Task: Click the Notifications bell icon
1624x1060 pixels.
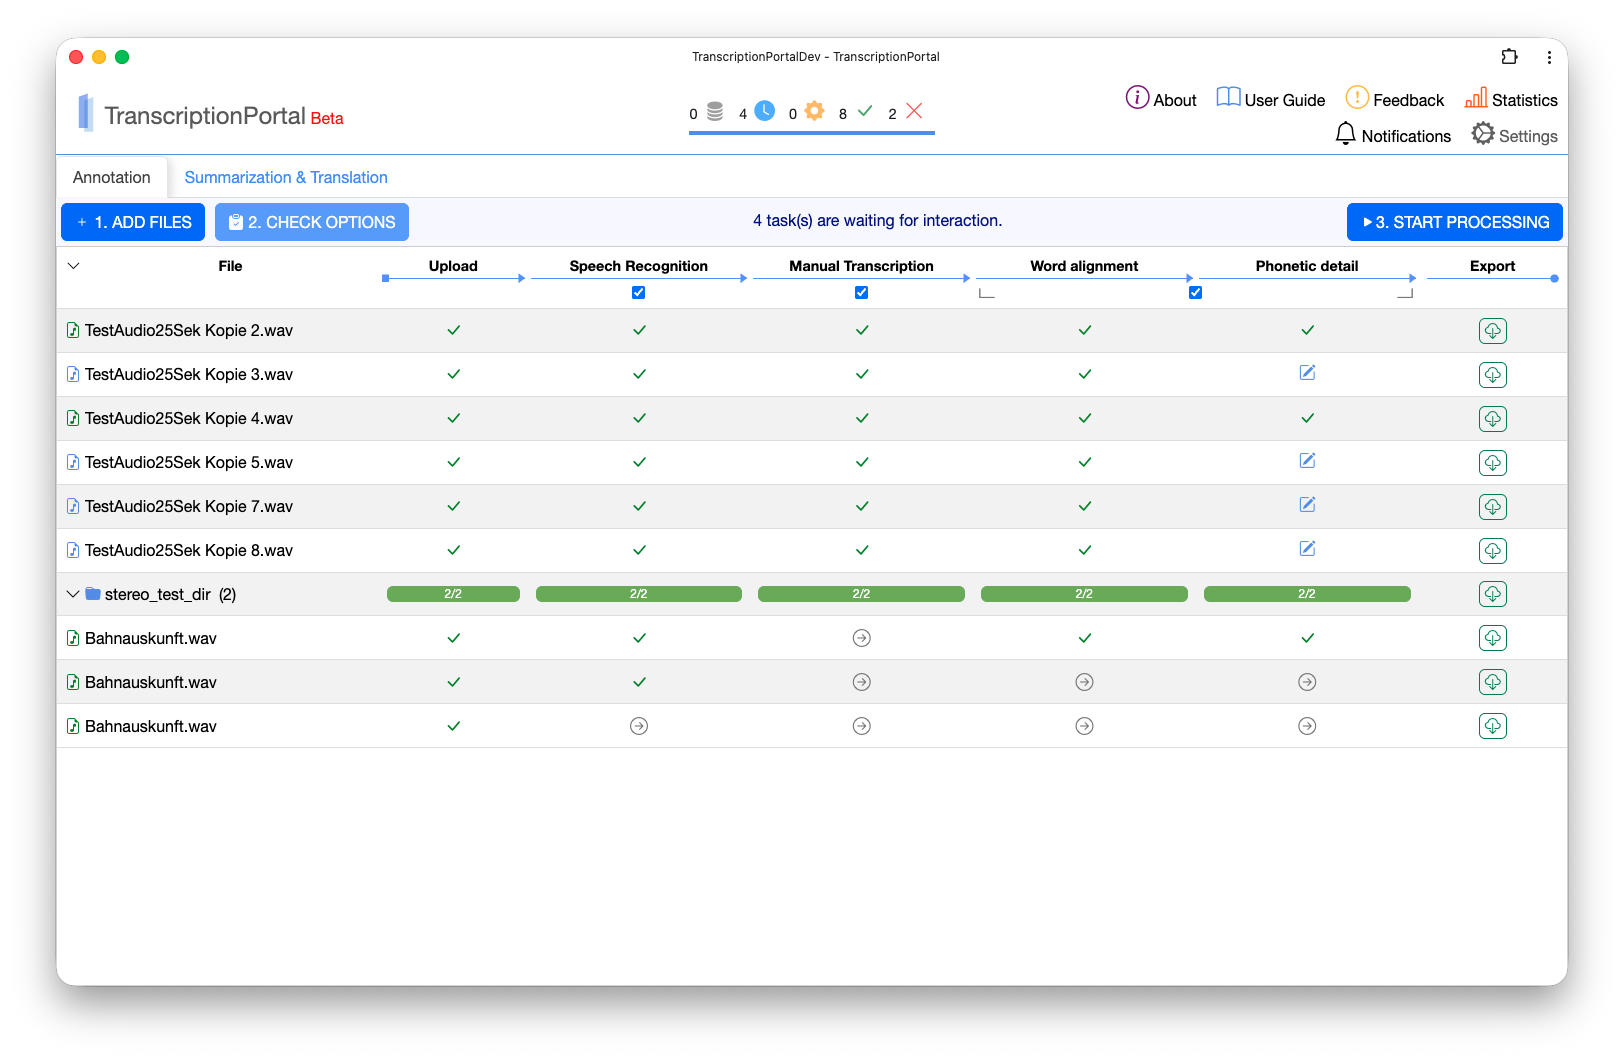Action: [x=1346, y=134]
